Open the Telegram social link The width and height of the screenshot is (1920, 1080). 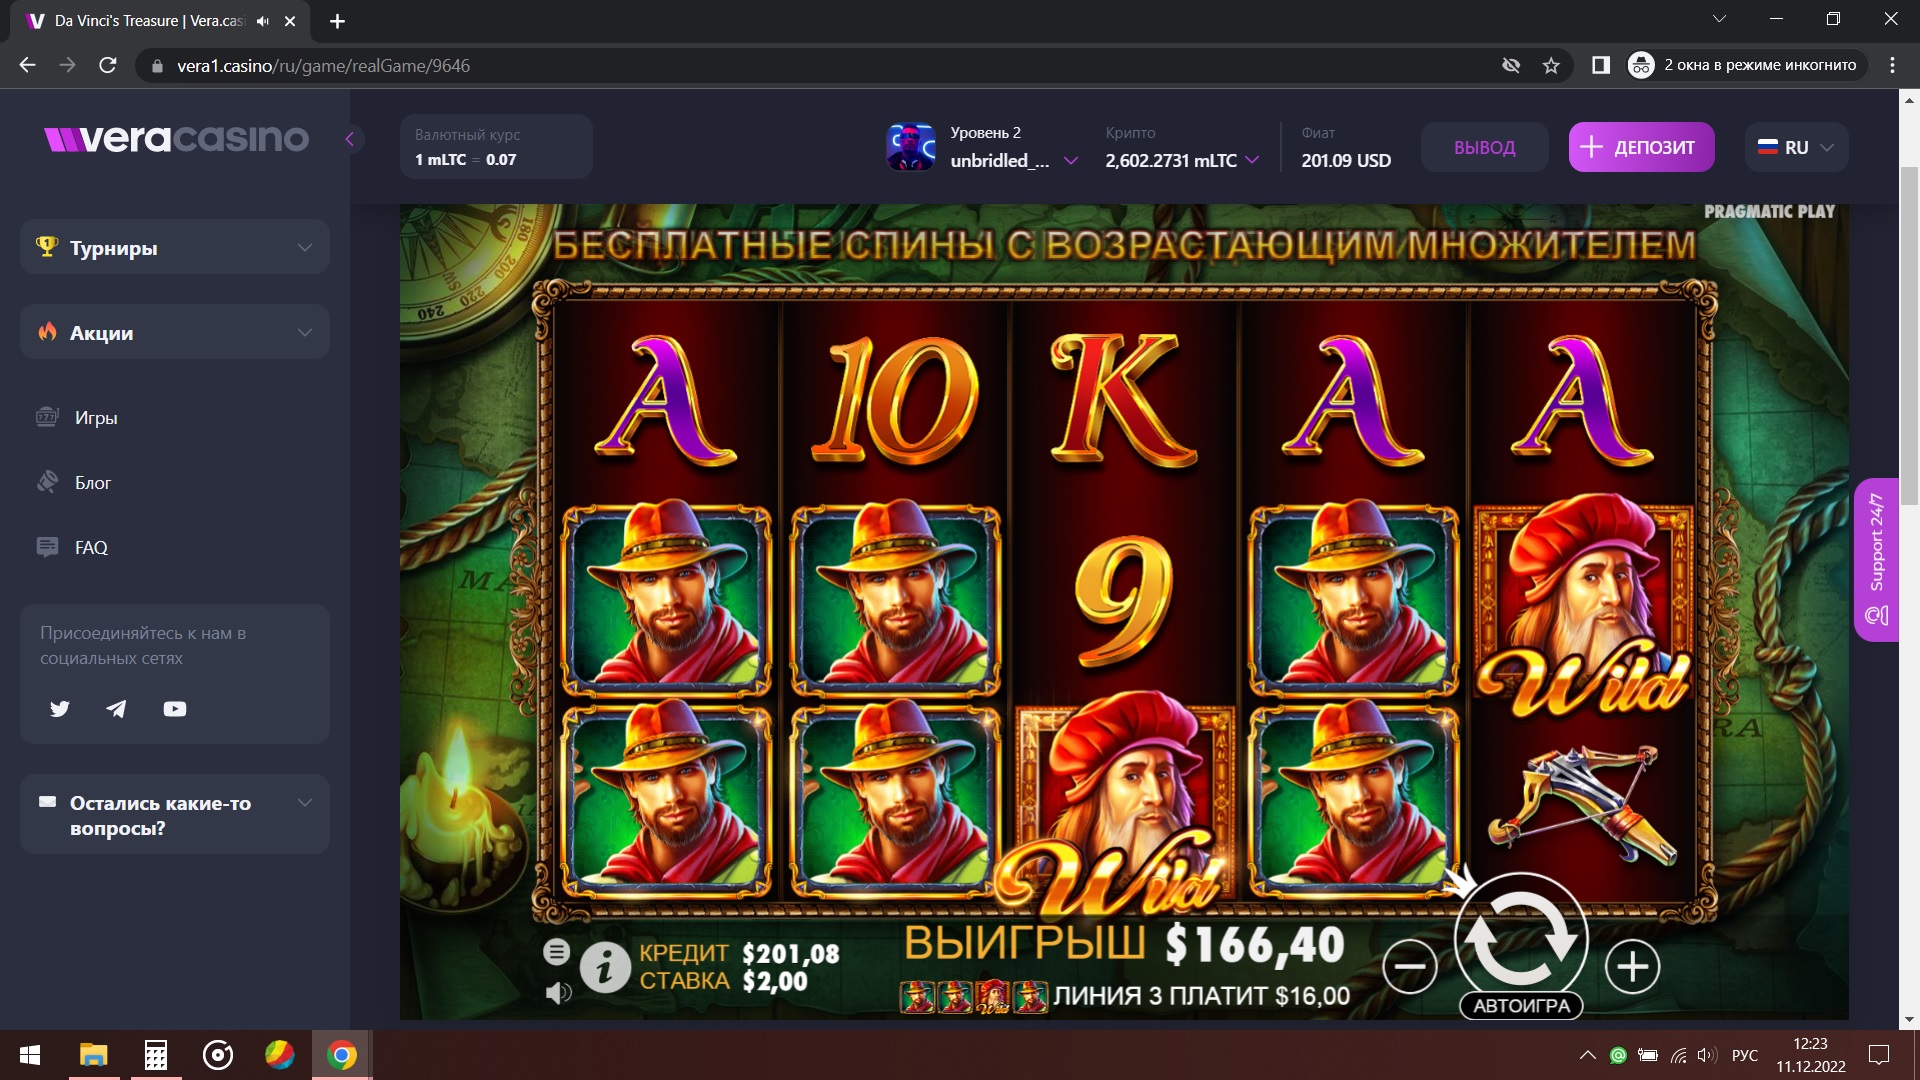117,709
